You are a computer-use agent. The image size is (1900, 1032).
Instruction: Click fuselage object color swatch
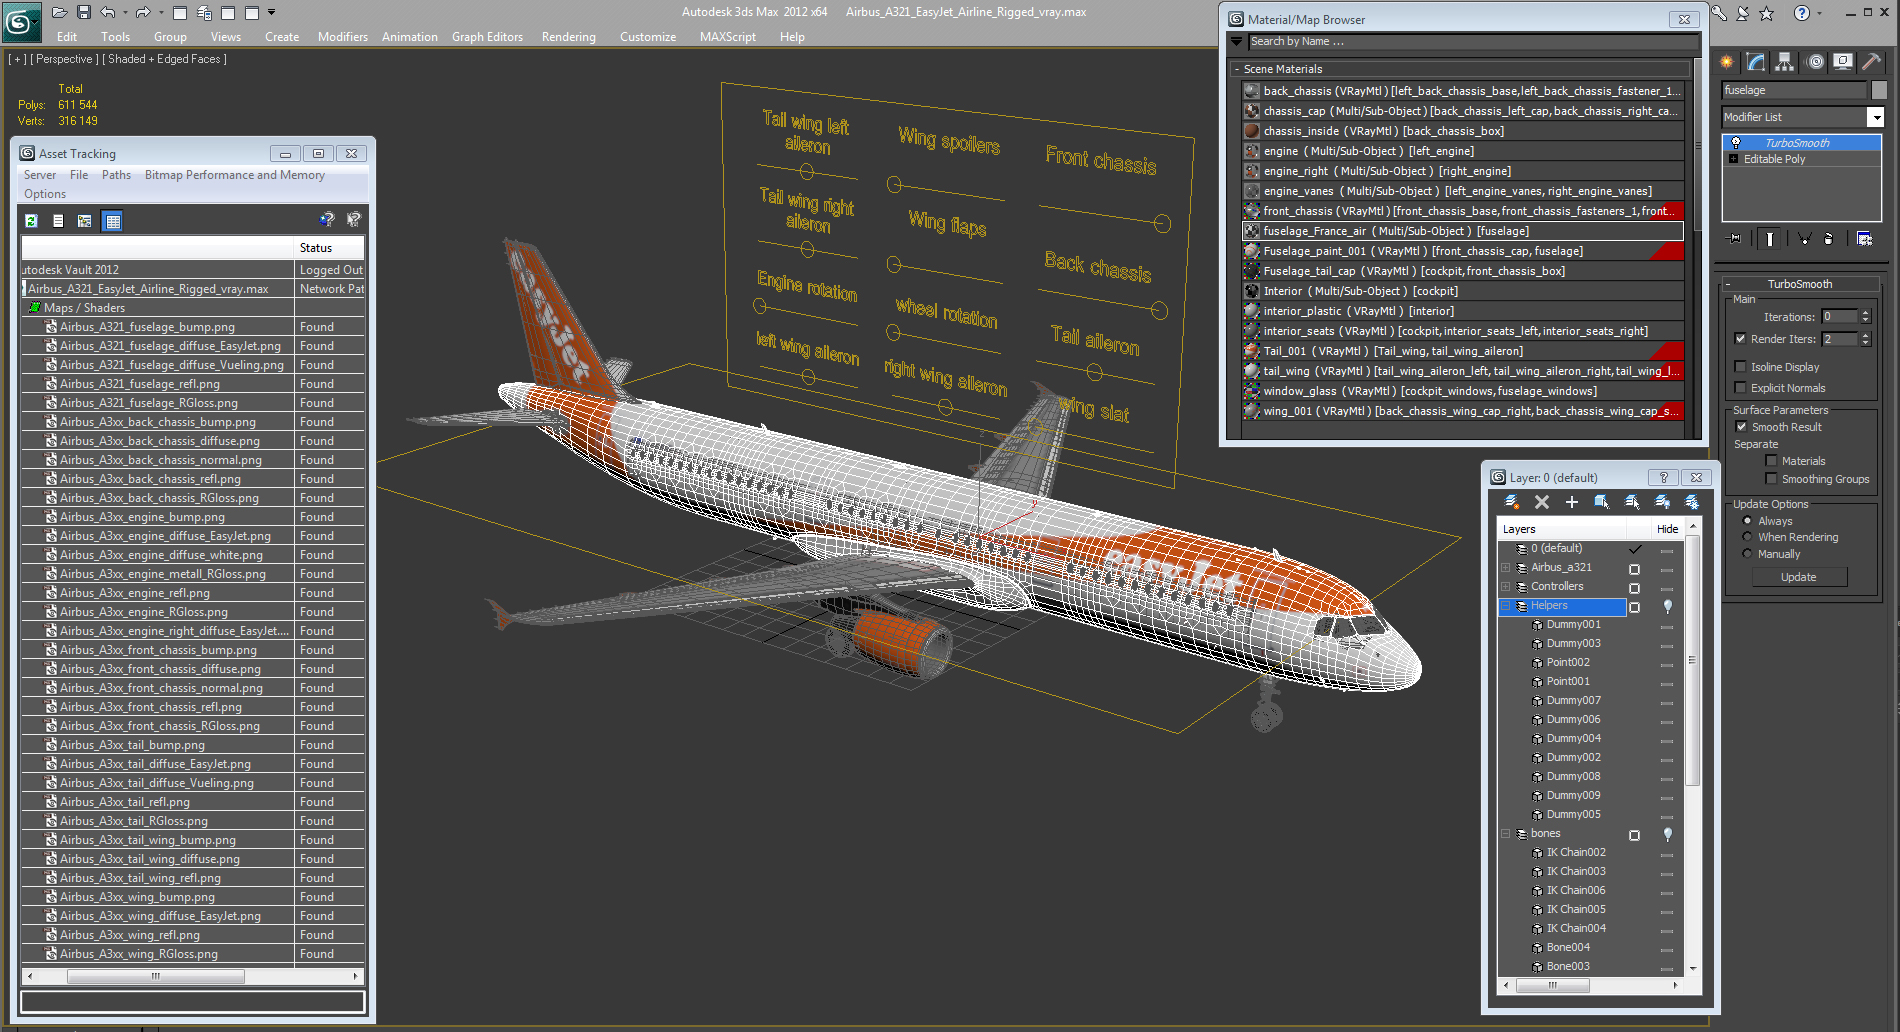click(x=1879, y=90)
